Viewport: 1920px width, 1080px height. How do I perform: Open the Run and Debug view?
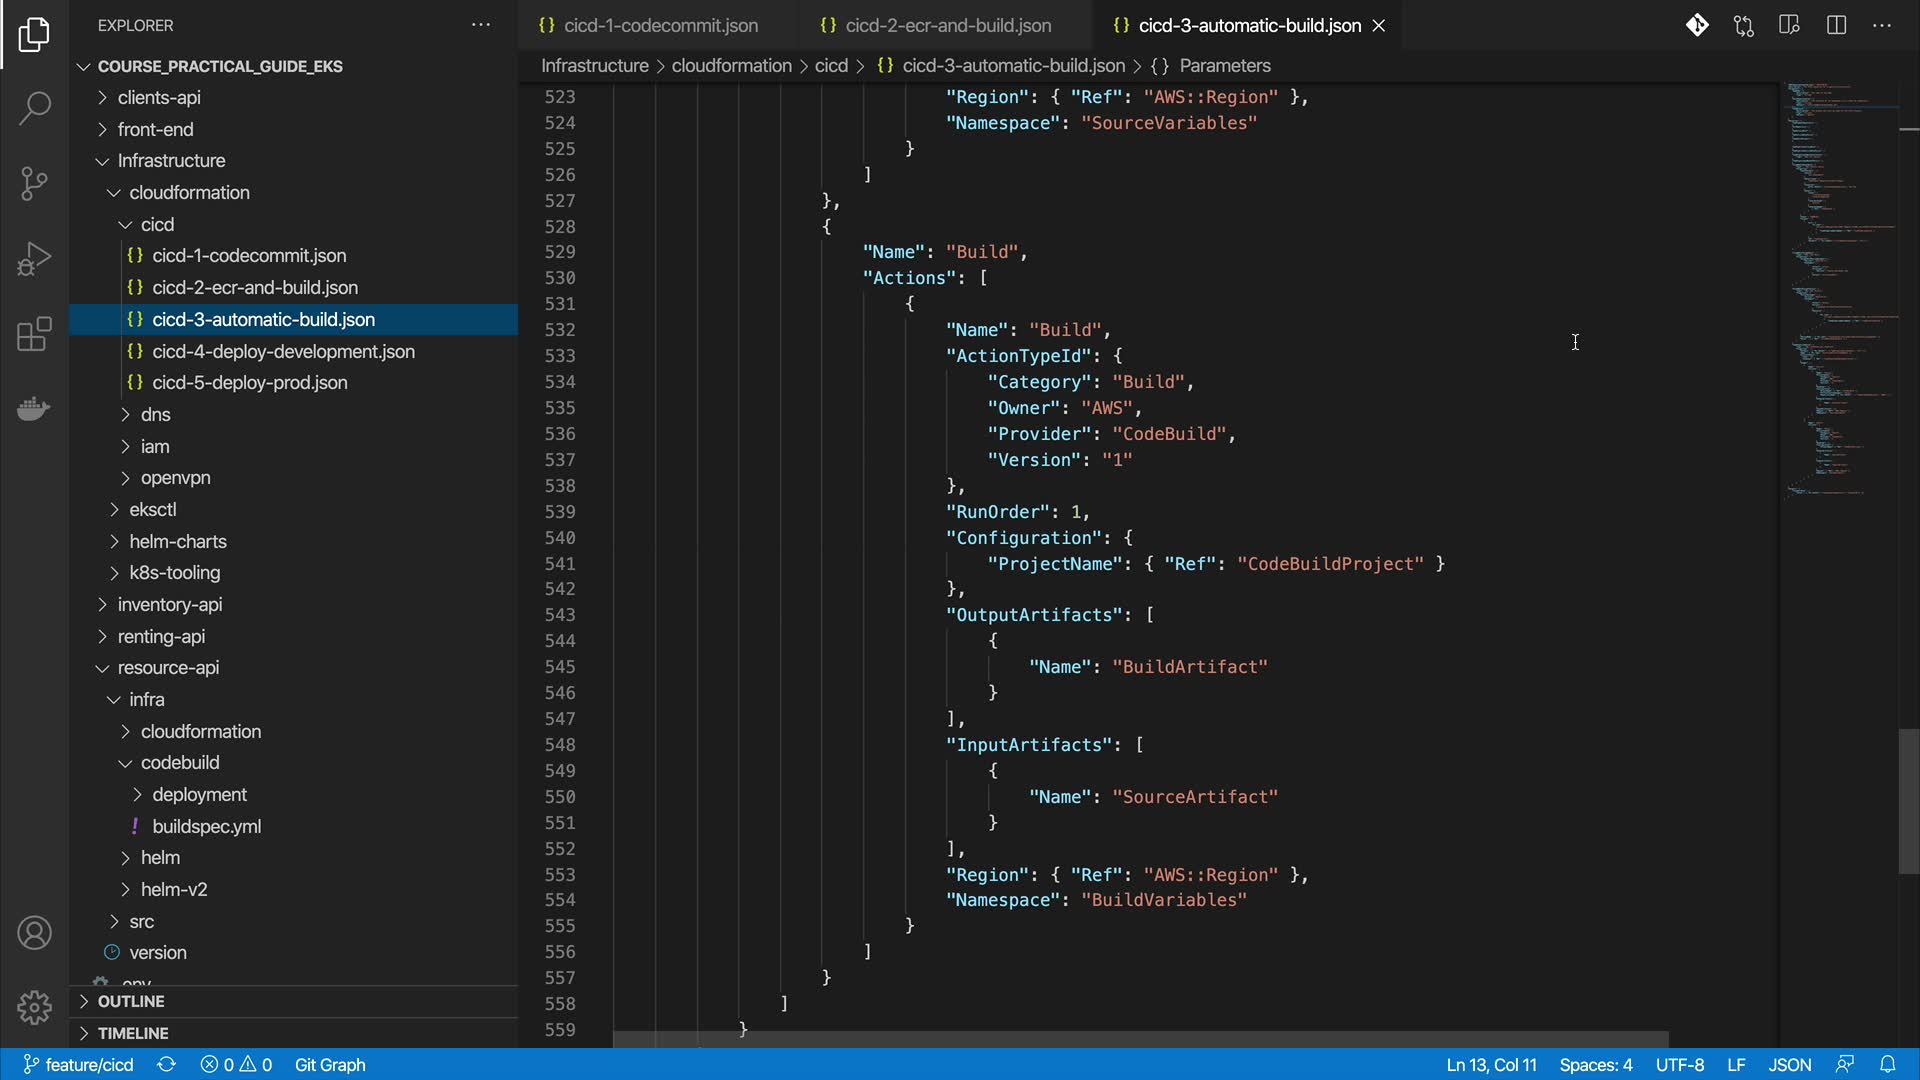tap(34, 259)
